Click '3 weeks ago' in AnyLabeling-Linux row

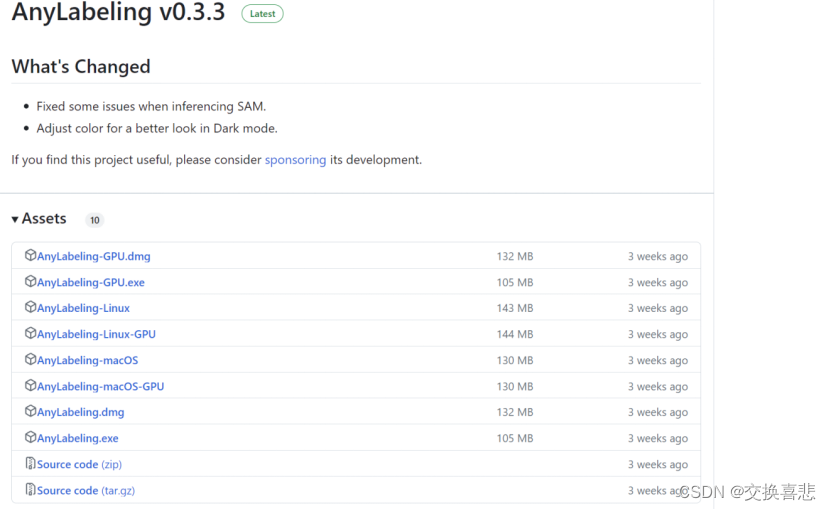(658, 308)
